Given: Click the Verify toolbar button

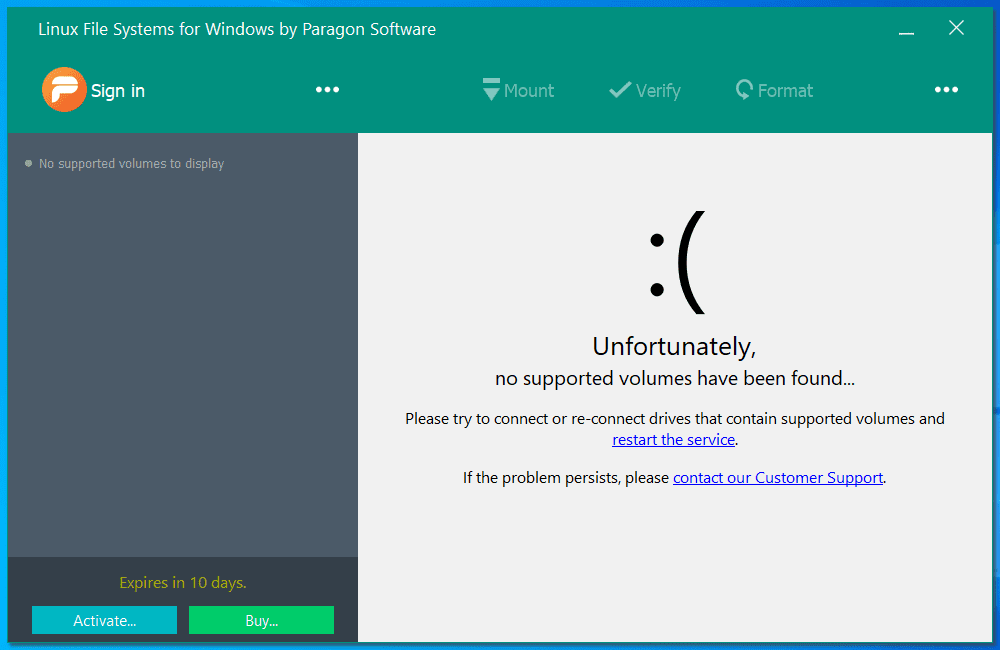Looking at the screenshot, I should tap(645, 90).
